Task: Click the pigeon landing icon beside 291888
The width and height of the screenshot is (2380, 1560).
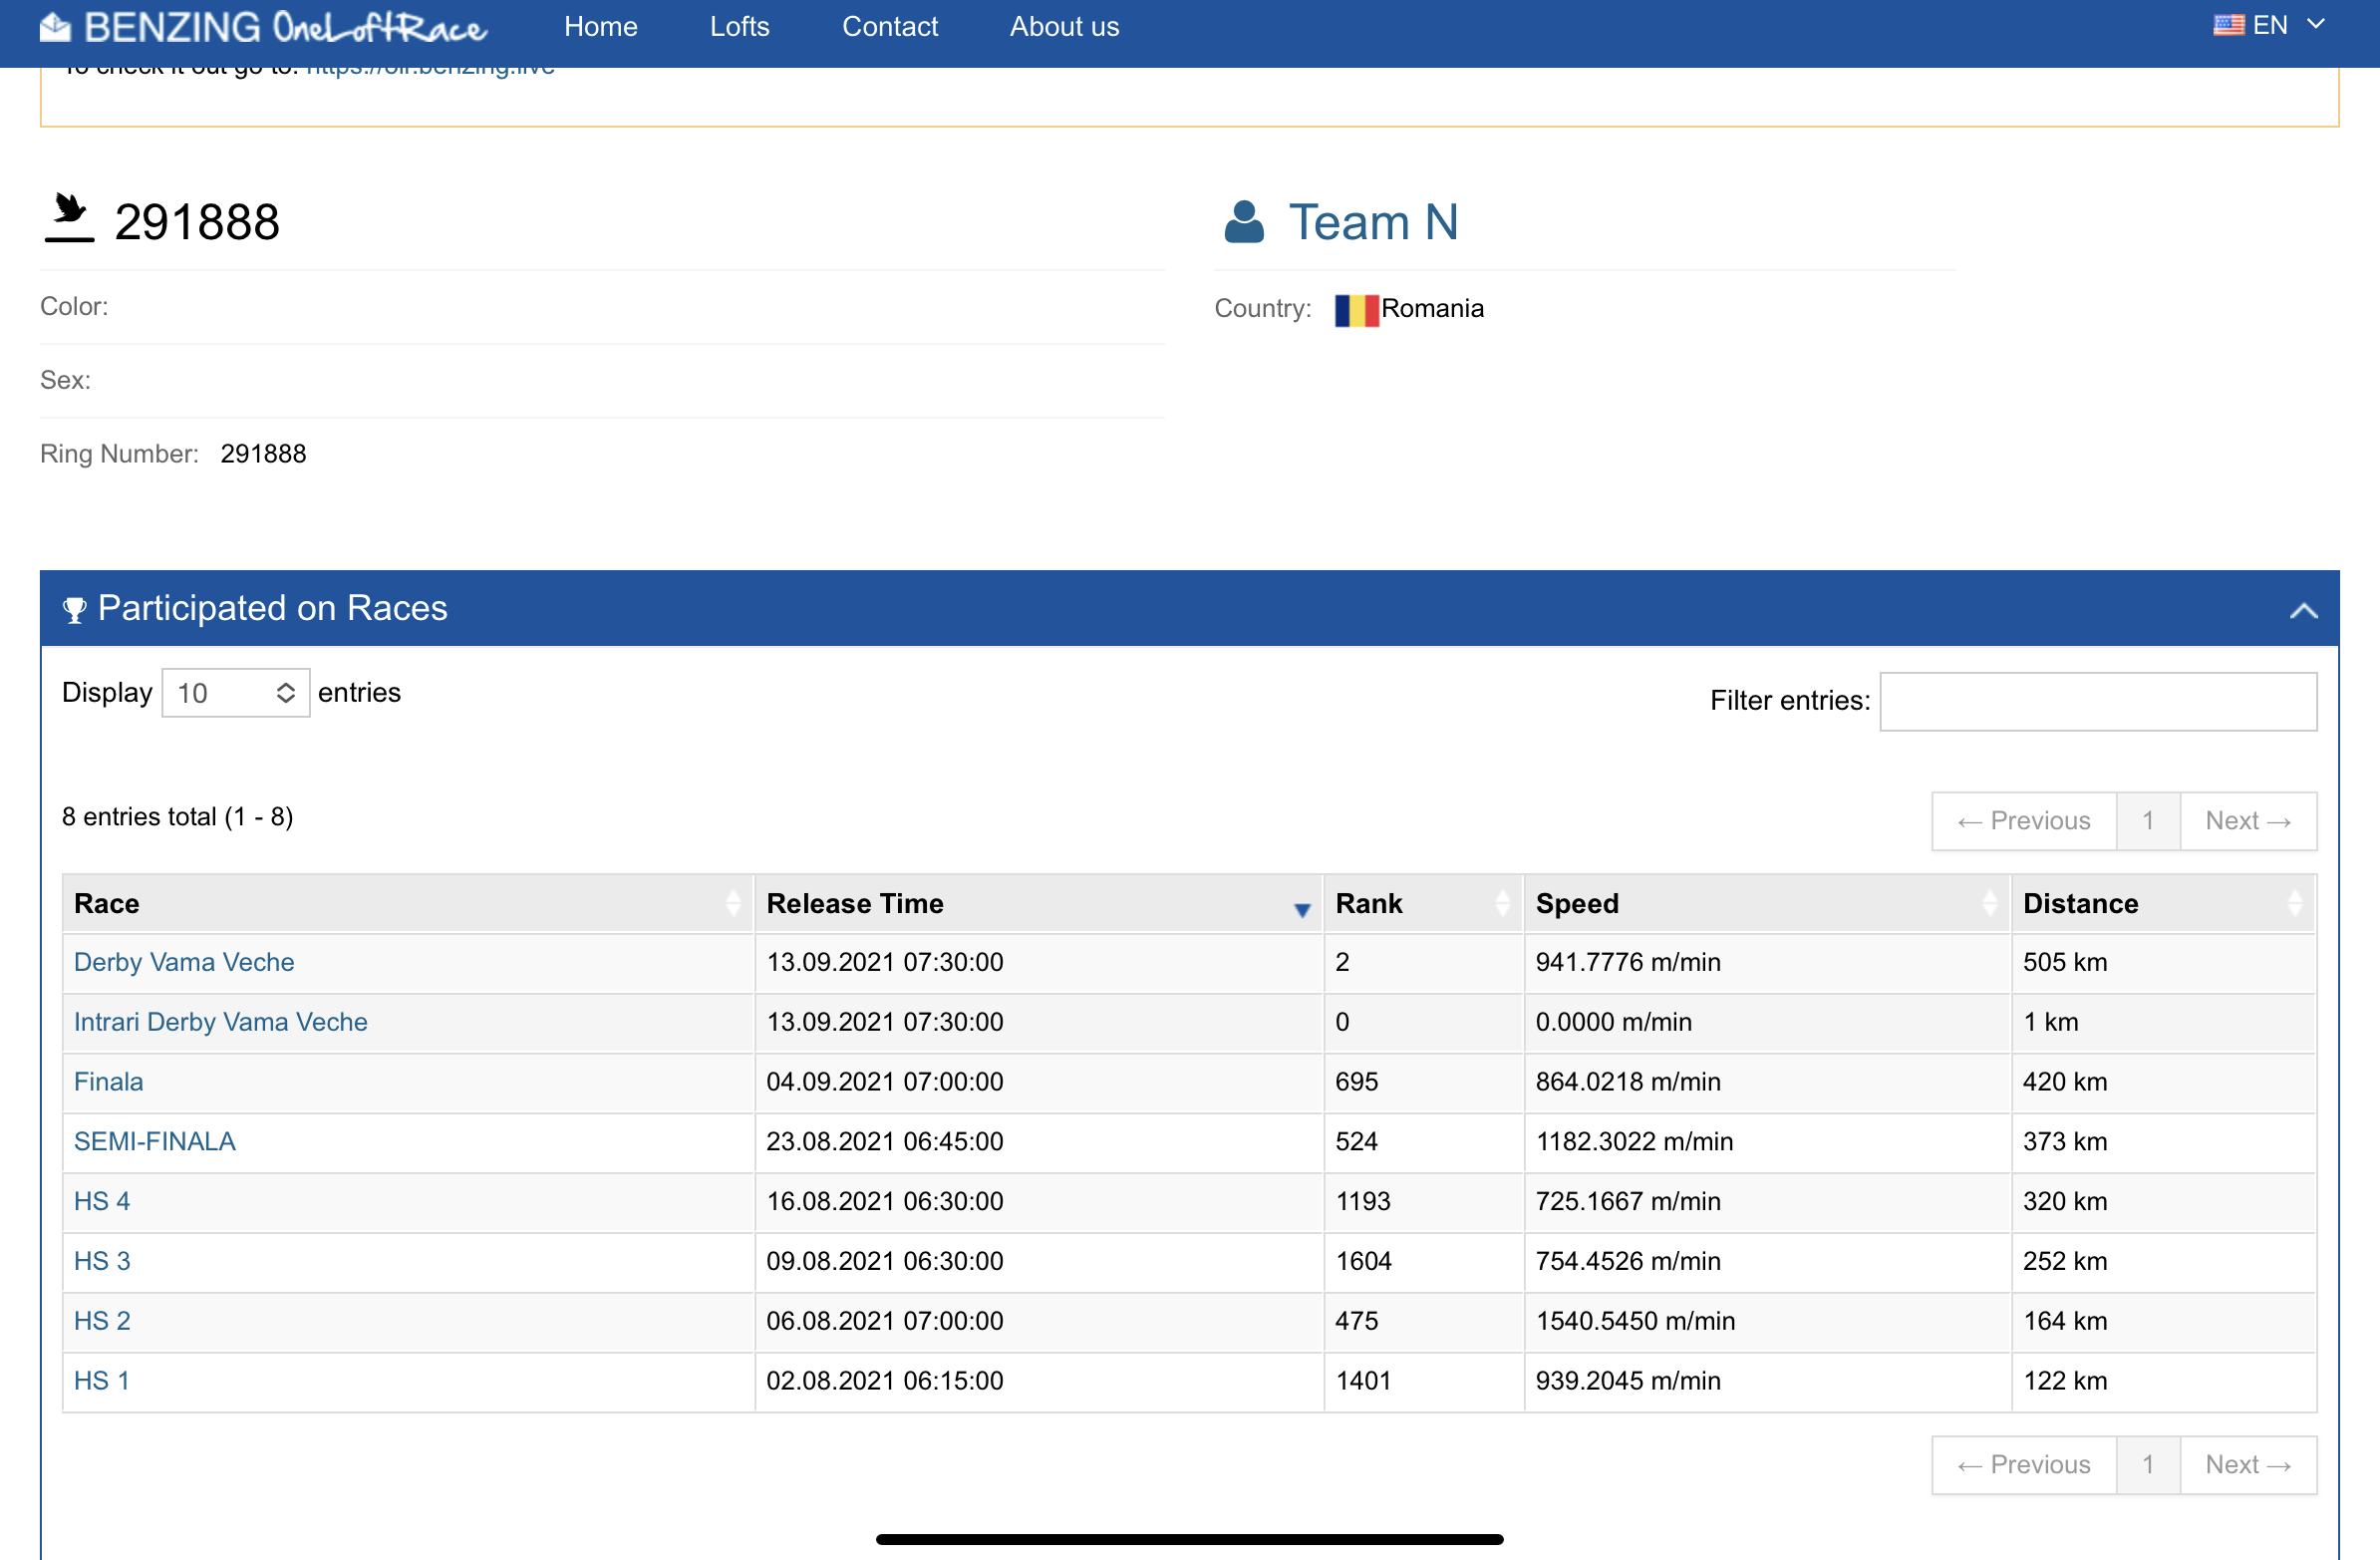Action: point(69,218)
